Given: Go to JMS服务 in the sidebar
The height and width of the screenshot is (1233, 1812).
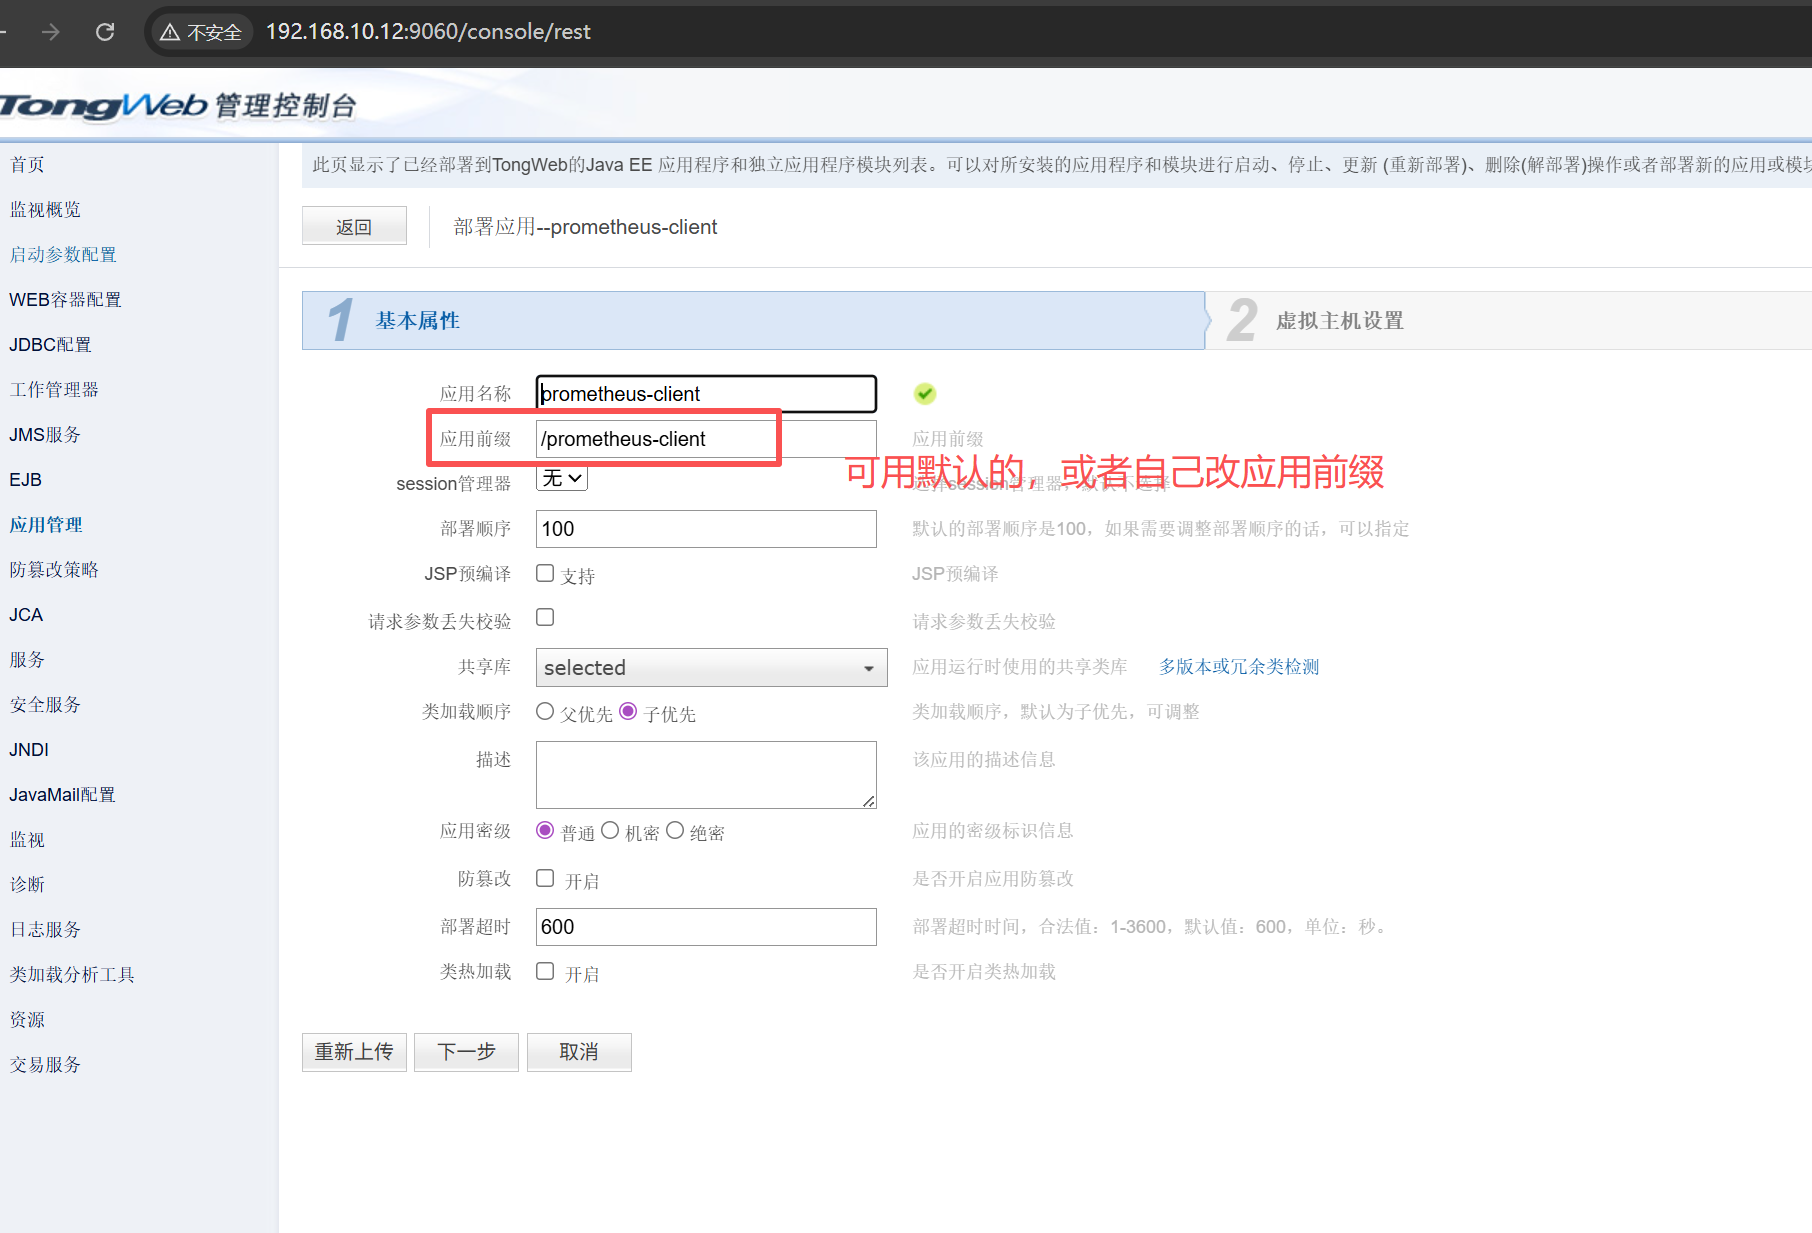Looking at the screenshot, I should [x=45, y=435].
